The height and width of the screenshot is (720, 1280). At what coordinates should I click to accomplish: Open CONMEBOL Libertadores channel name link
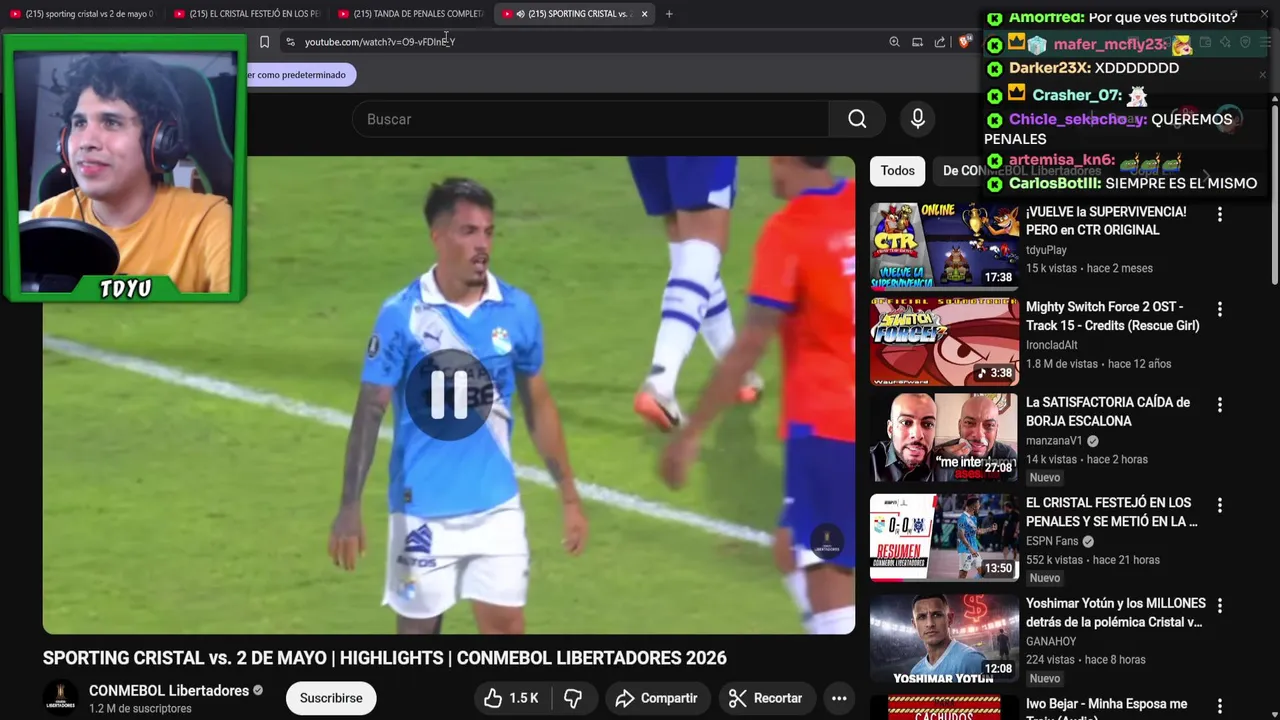169,691
